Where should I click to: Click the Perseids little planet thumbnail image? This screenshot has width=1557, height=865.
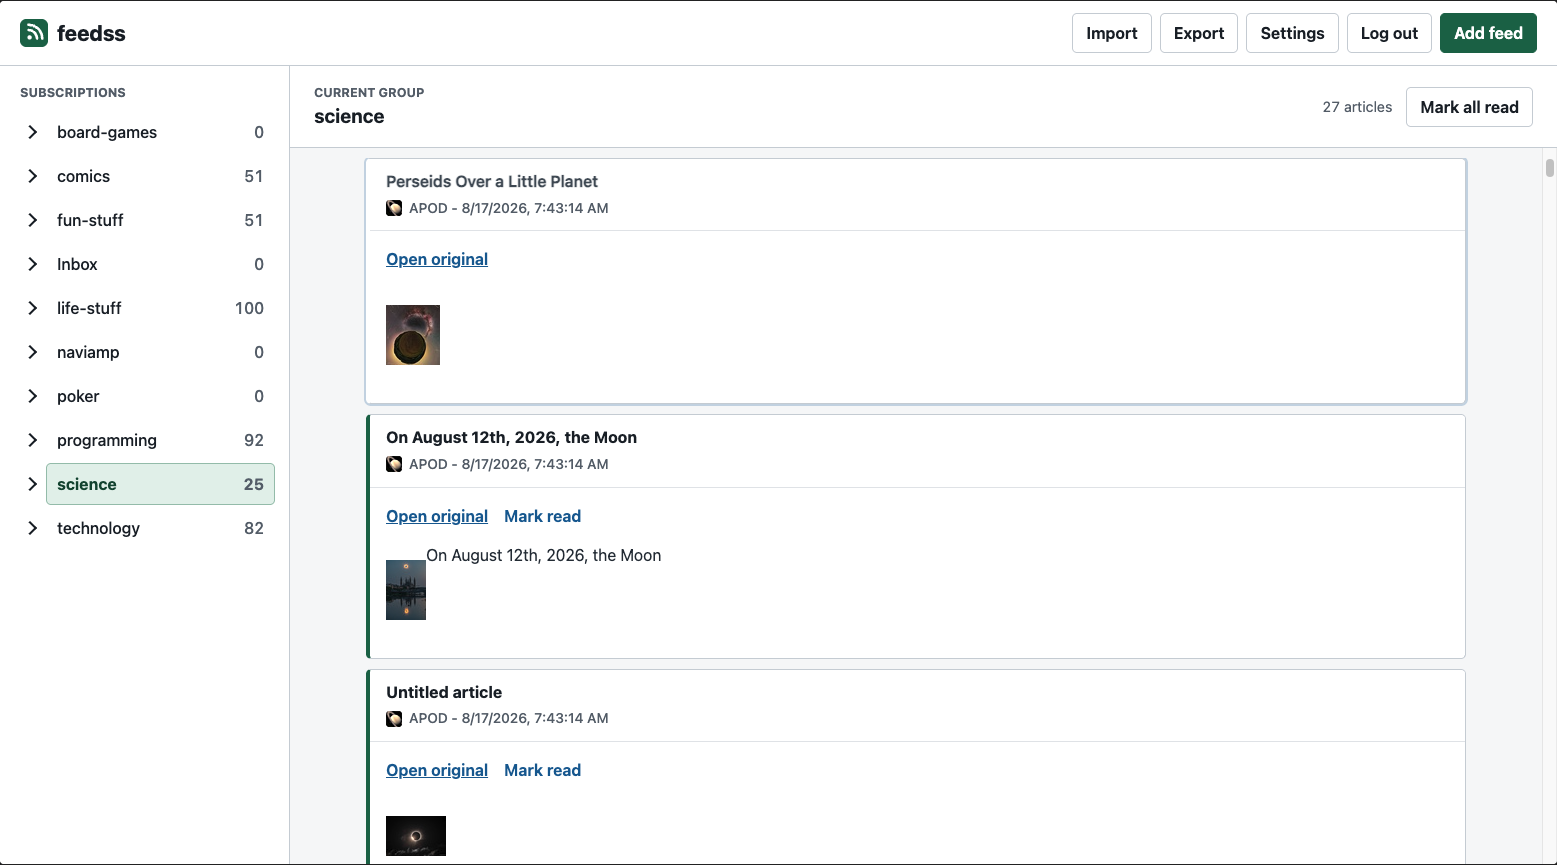tap(413, 335)
